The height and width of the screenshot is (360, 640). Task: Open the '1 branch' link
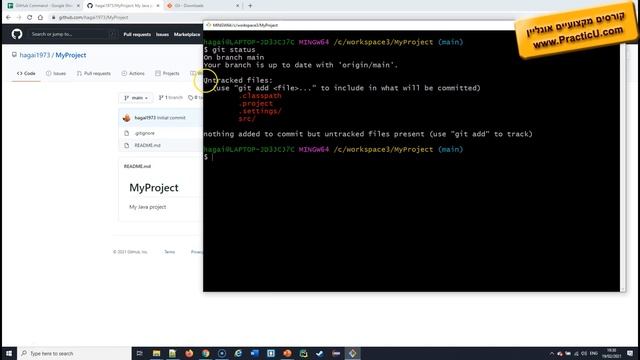click(171, 98)
